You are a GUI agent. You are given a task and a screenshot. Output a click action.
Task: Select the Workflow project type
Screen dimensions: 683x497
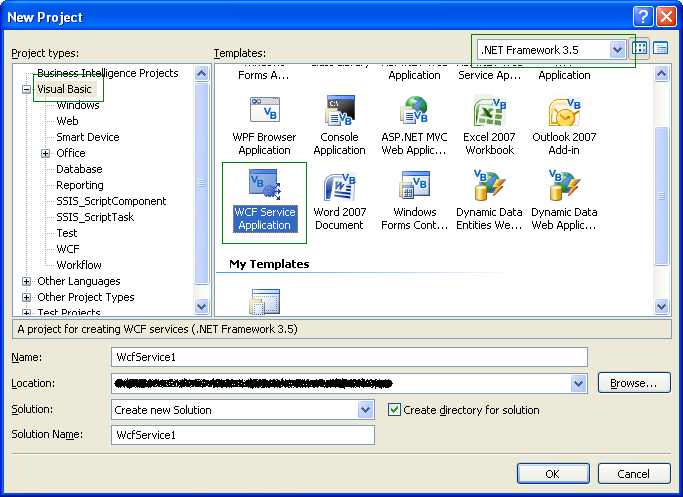tap(79, 265)
